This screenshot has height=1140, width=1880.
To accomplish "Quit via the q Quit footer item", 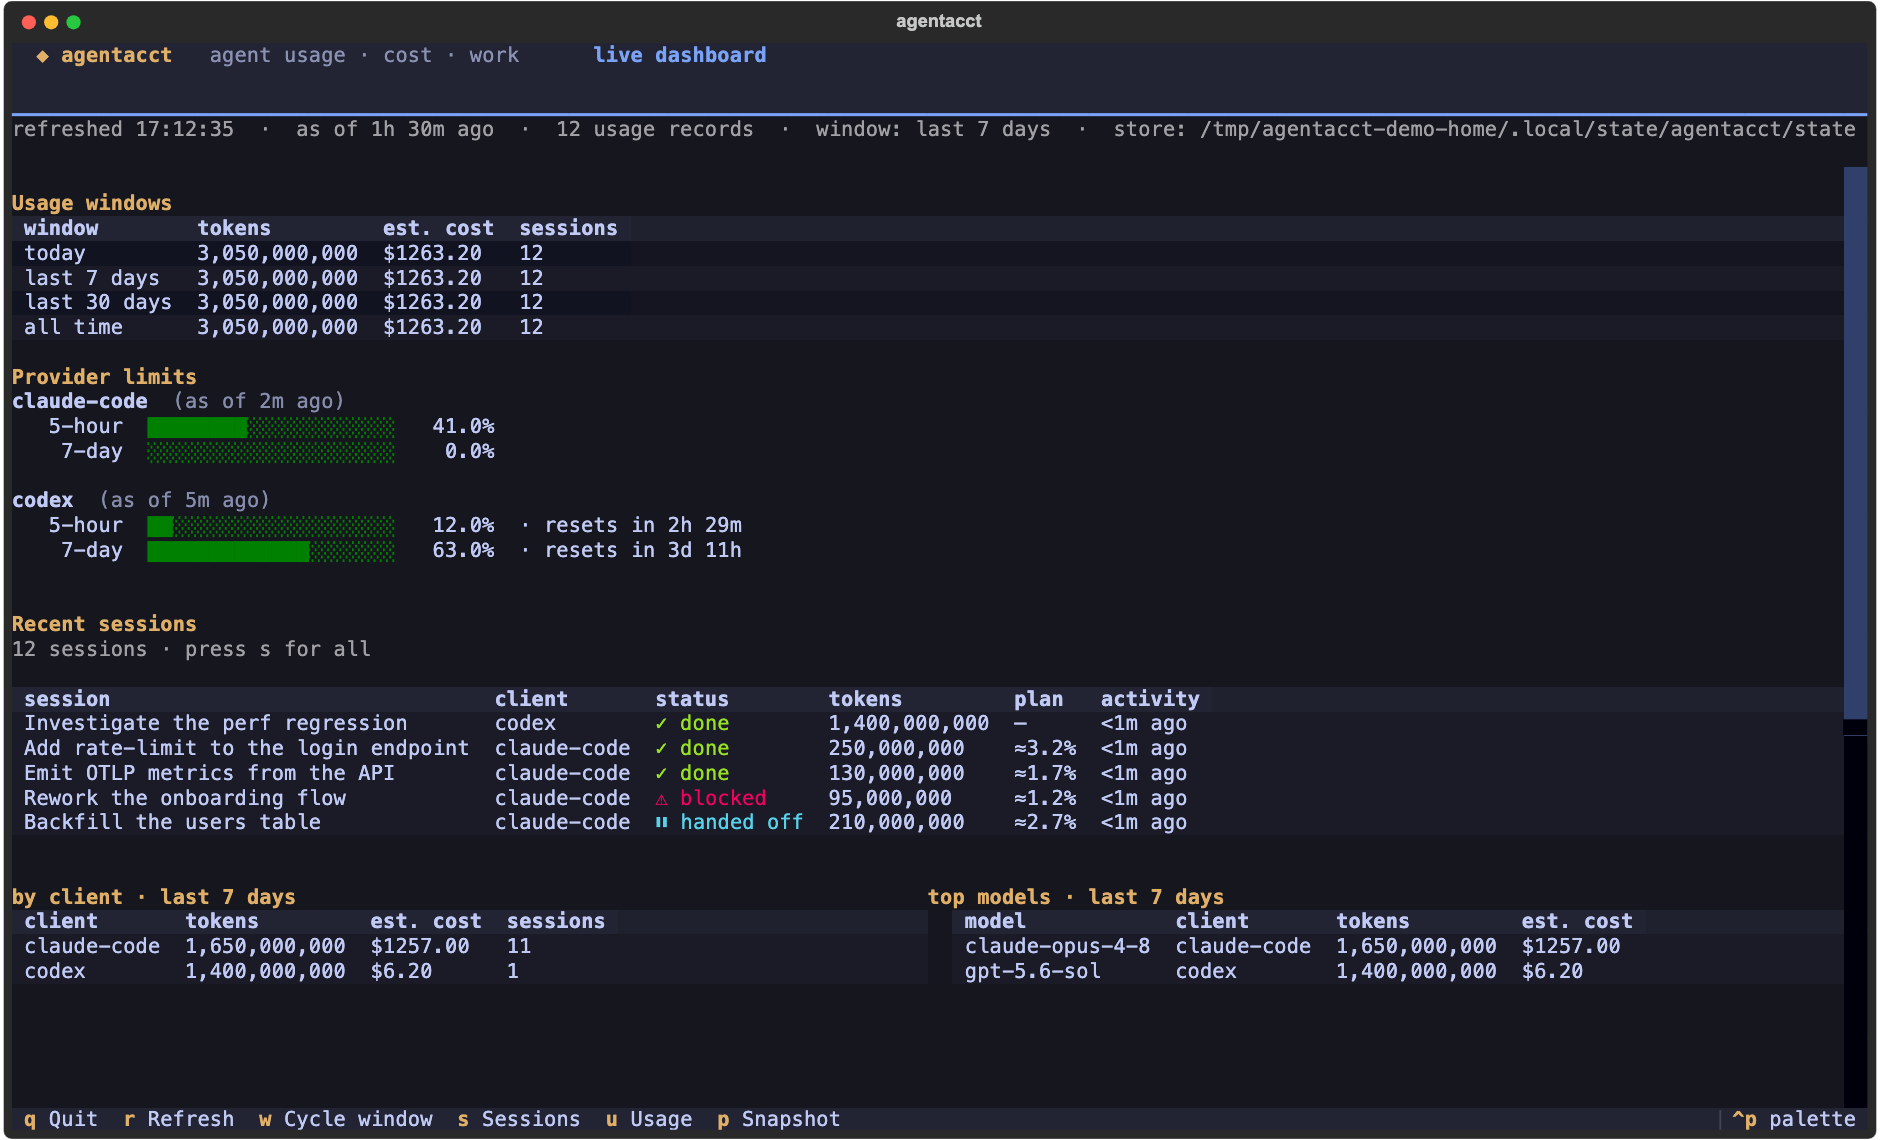I will [61, 1119].
